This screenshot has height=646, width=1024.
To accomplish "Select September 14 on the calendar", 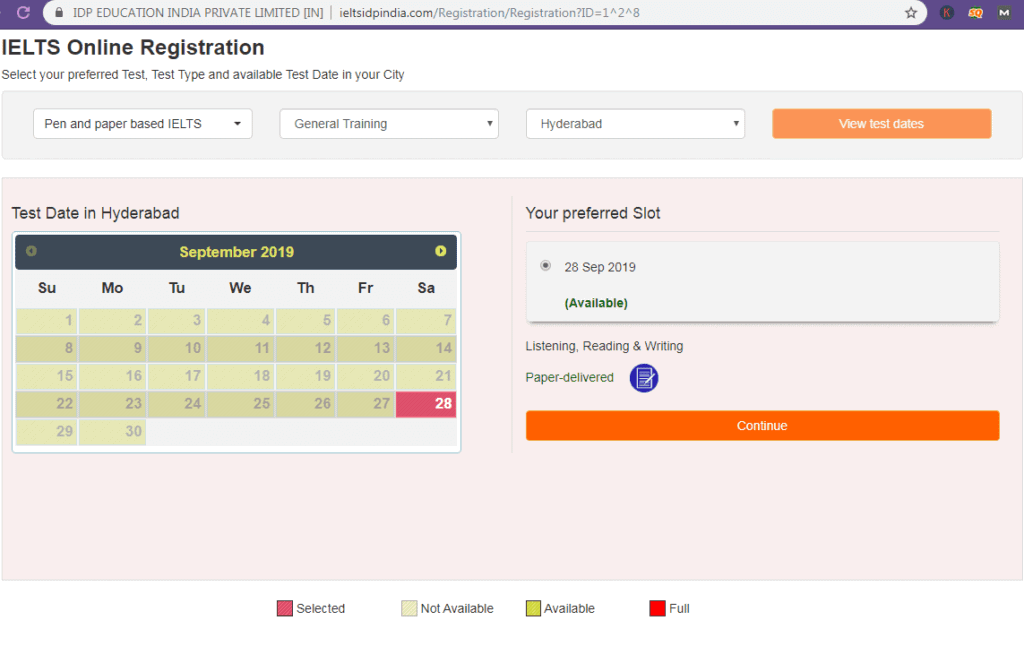I will (x=426, y=348).
